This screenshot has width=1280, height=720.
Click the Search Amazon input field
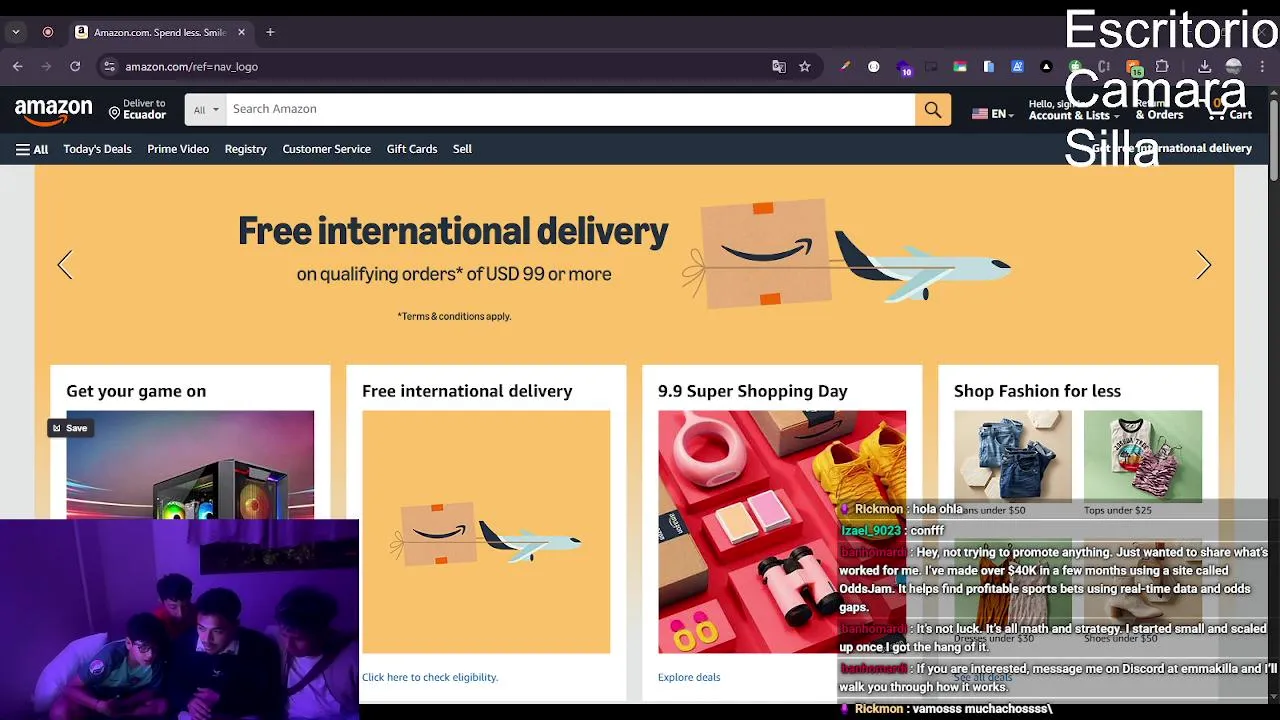570,109
